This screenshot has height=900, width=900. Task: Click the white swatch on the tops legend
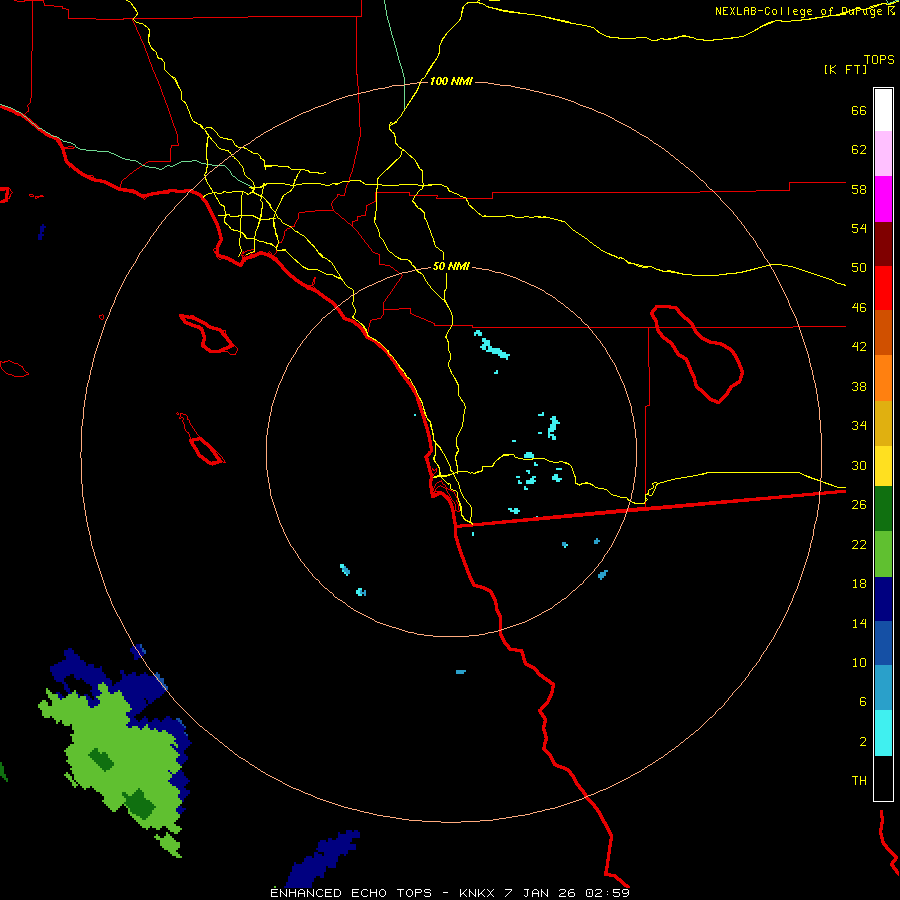pyautogui.click(x=883, y=110)
